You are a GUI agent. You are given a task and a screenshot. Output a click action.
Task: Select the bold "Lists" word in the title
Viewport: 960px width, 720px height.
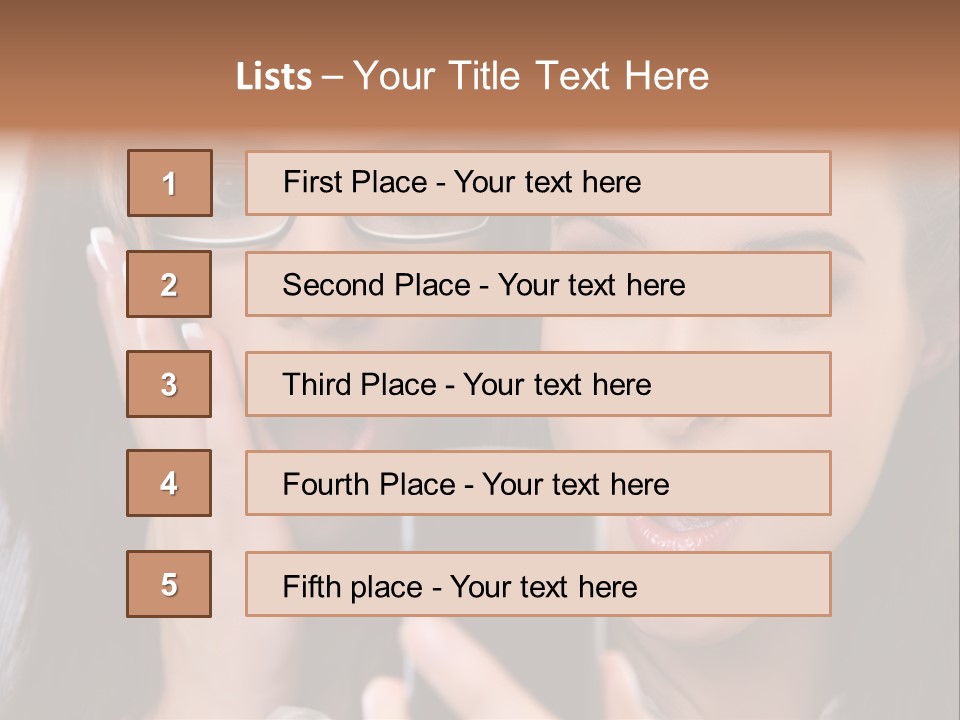(x=274, y=77)
